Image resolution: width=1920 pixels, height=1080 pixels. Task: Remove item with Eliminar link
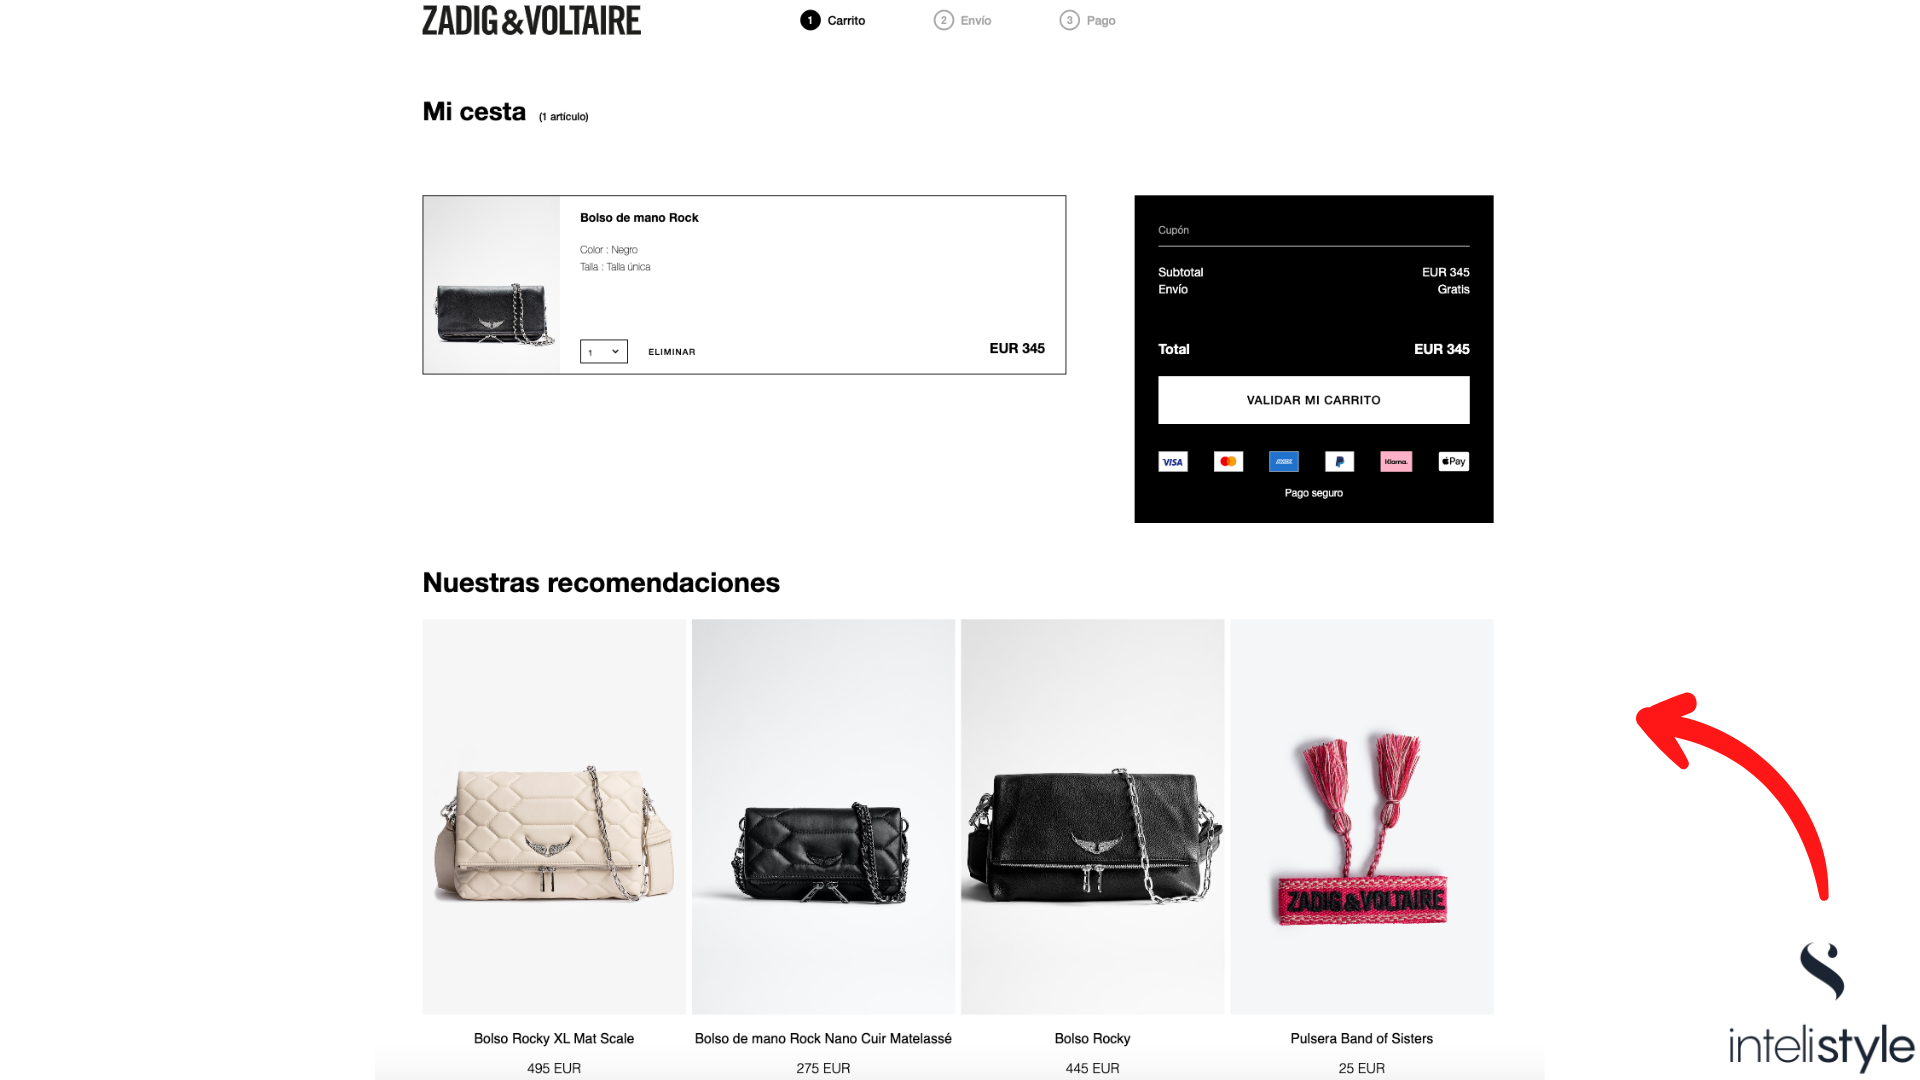tap(672, 352)
